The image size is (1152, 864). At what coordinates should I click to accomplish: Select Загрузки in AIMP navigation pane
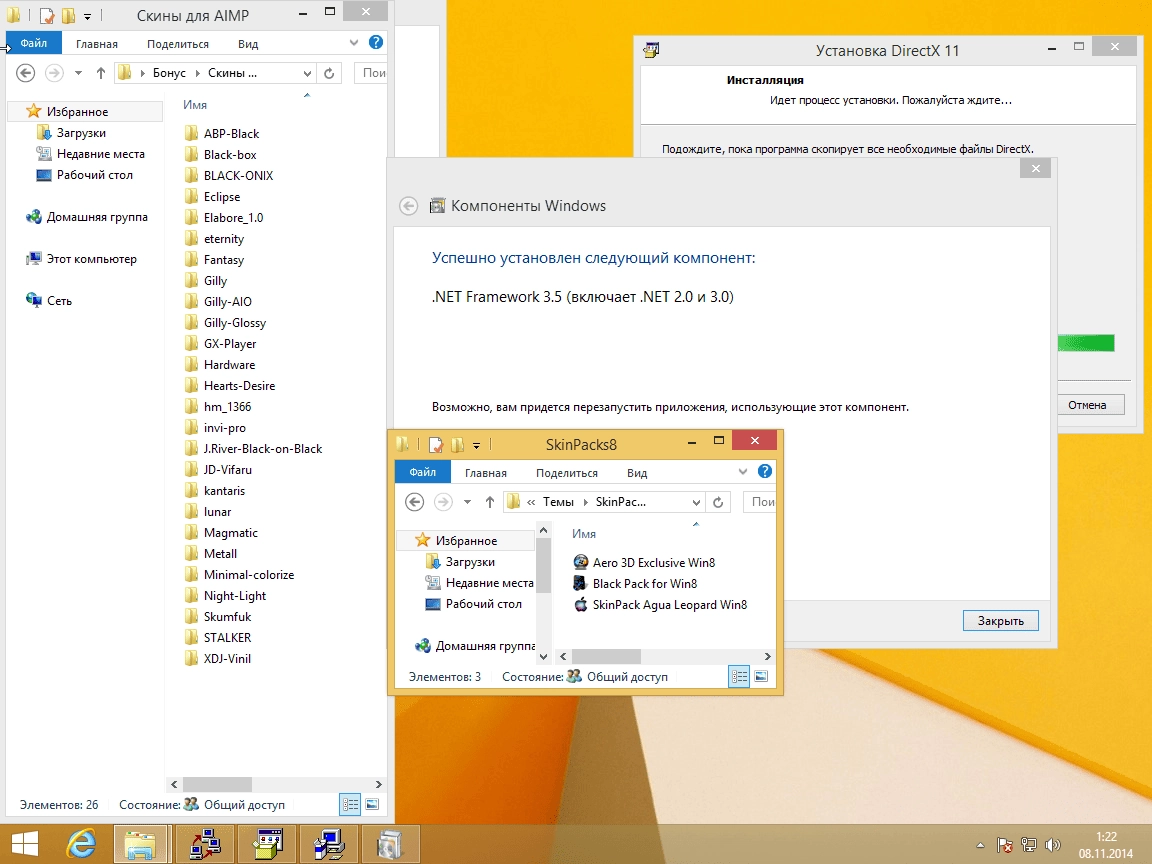pyautogui.click(x=81, y=133)
